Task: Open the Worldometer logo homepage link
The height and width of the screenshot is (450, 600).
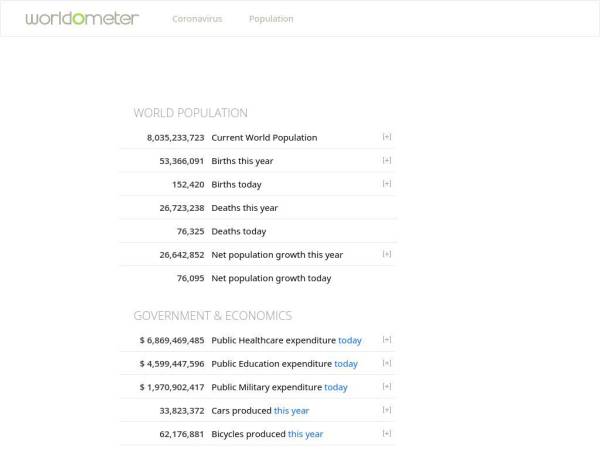Action: tap(82, 18)
